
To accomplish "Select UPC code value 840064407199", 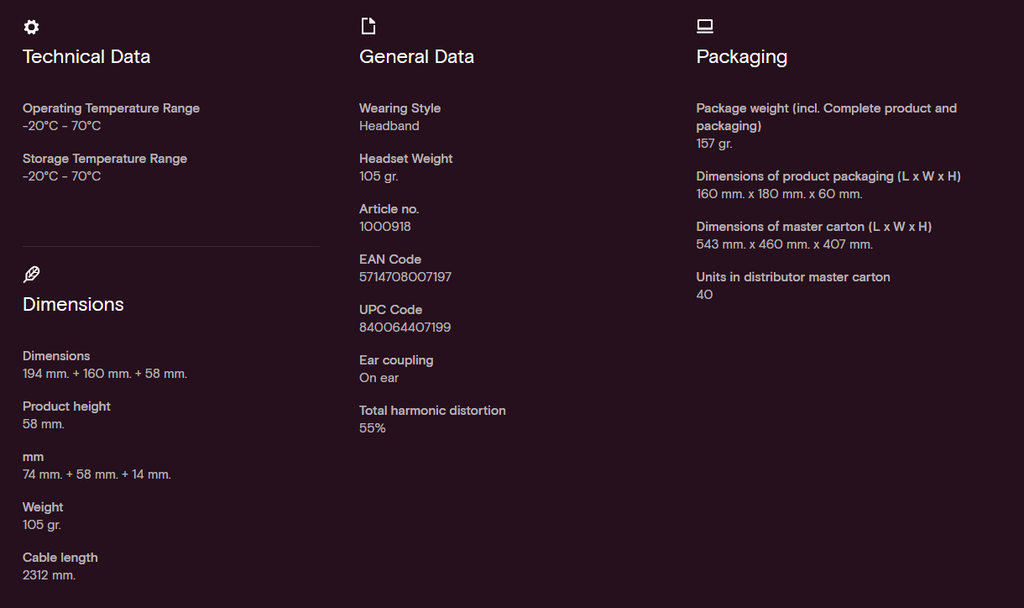I will (x=405, y=327).
